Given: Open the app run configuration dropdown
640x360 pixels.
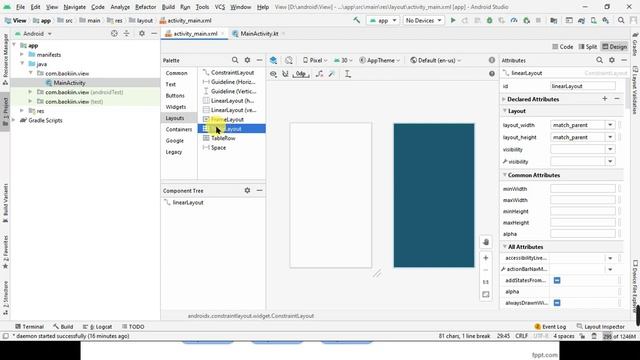Looking at the screenshot, I should [x=382, y=20].
